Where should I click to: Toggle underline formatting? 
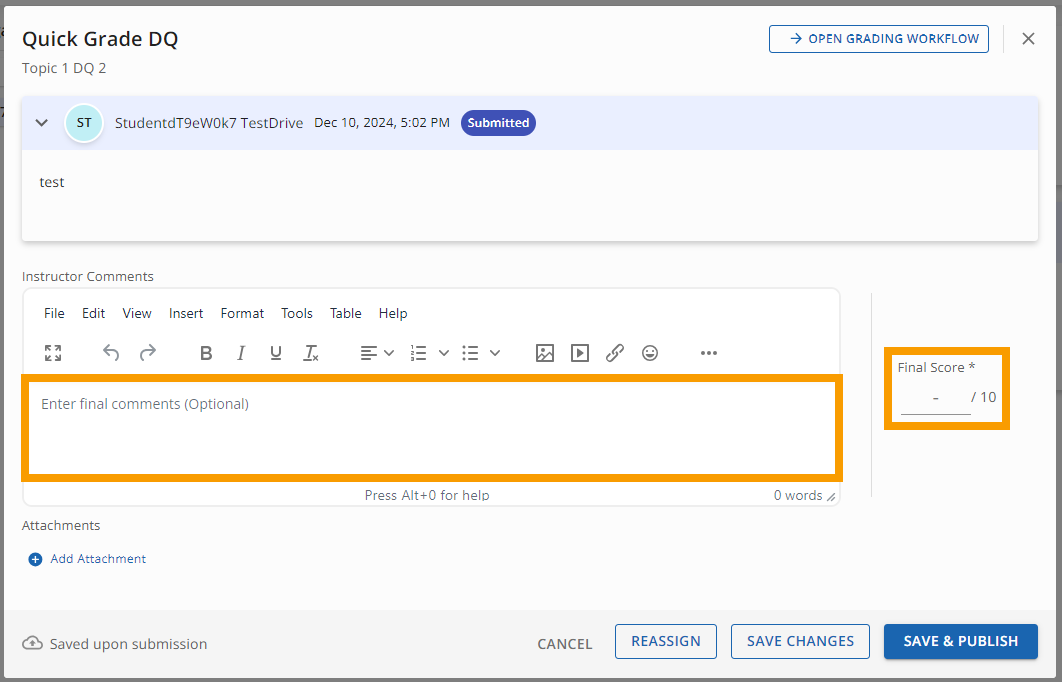click(276, 353)
